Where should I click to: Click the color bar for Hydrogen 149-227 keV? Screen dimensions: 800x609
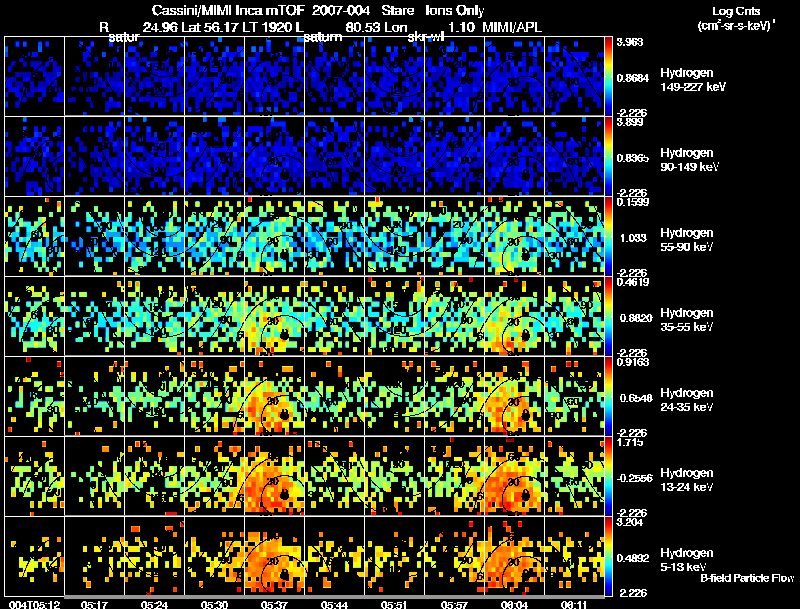608,76
